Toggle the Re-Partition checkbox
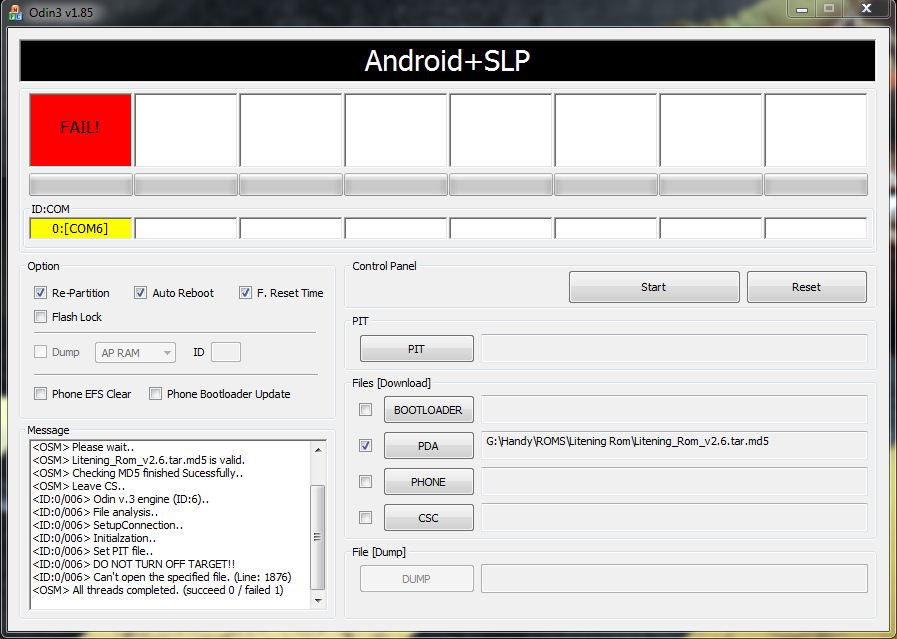Image resolution: width=897 pixels, height=639 pixels. 40,293
